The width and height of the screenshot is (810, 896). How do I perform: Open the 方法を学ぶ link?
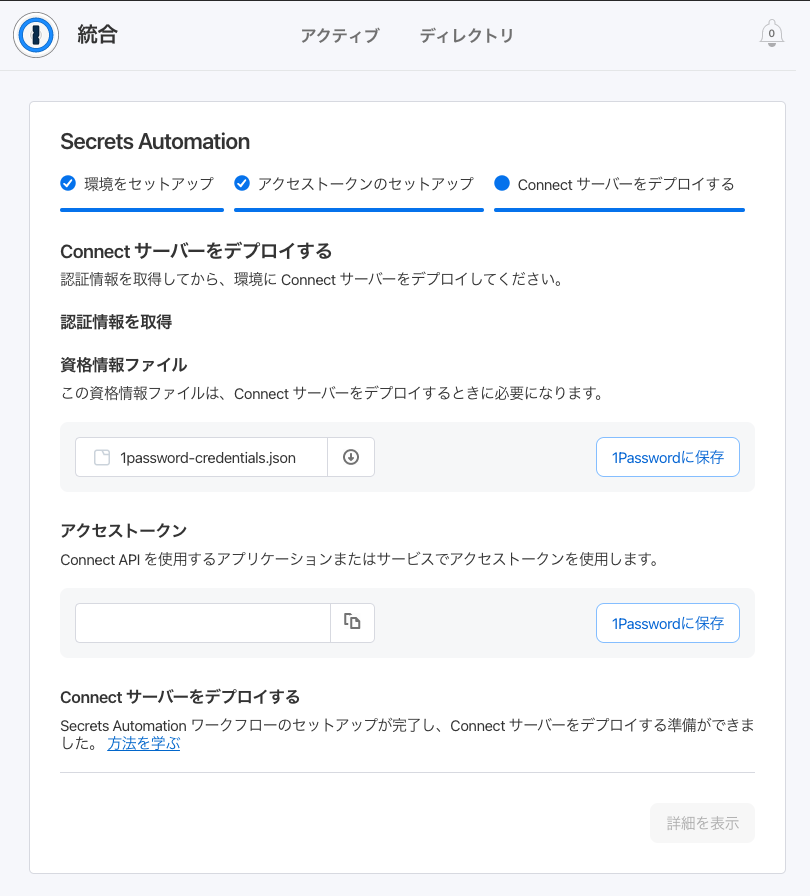[x=143, y=743]
